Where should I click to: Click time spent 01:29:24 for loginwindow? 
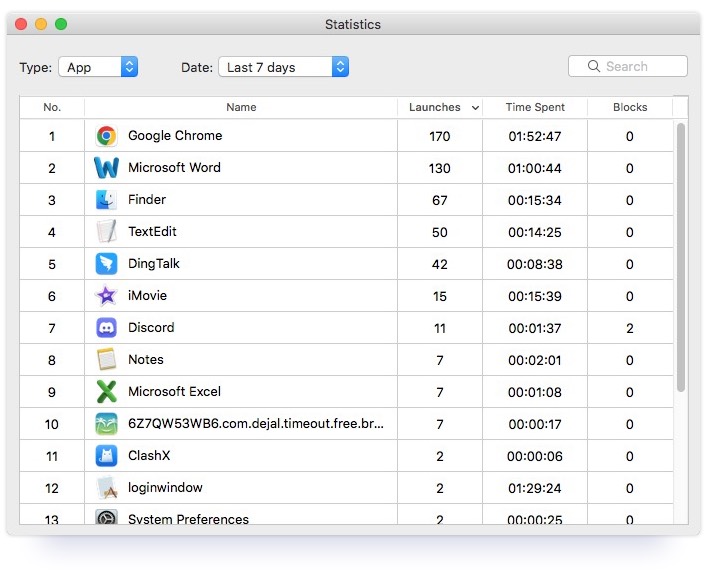[x=535, y=489]
